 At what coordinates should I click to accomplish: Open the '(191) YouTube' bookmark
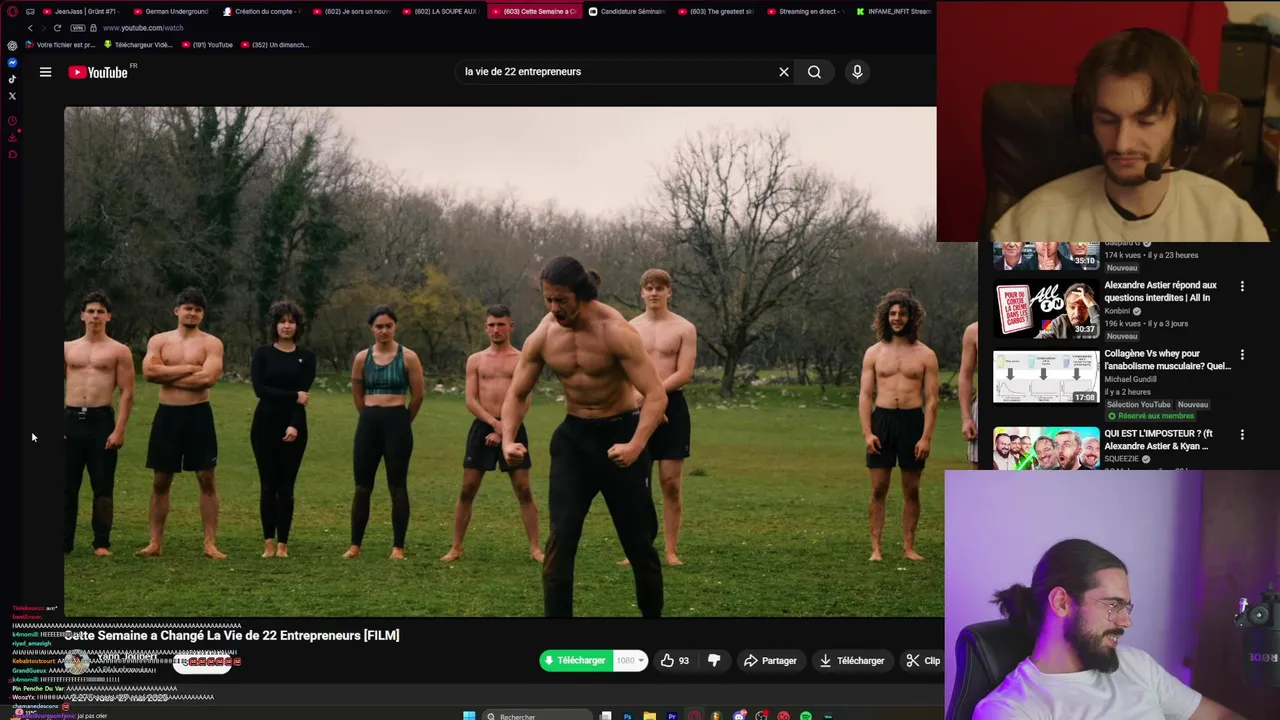[x=207, y=45]
